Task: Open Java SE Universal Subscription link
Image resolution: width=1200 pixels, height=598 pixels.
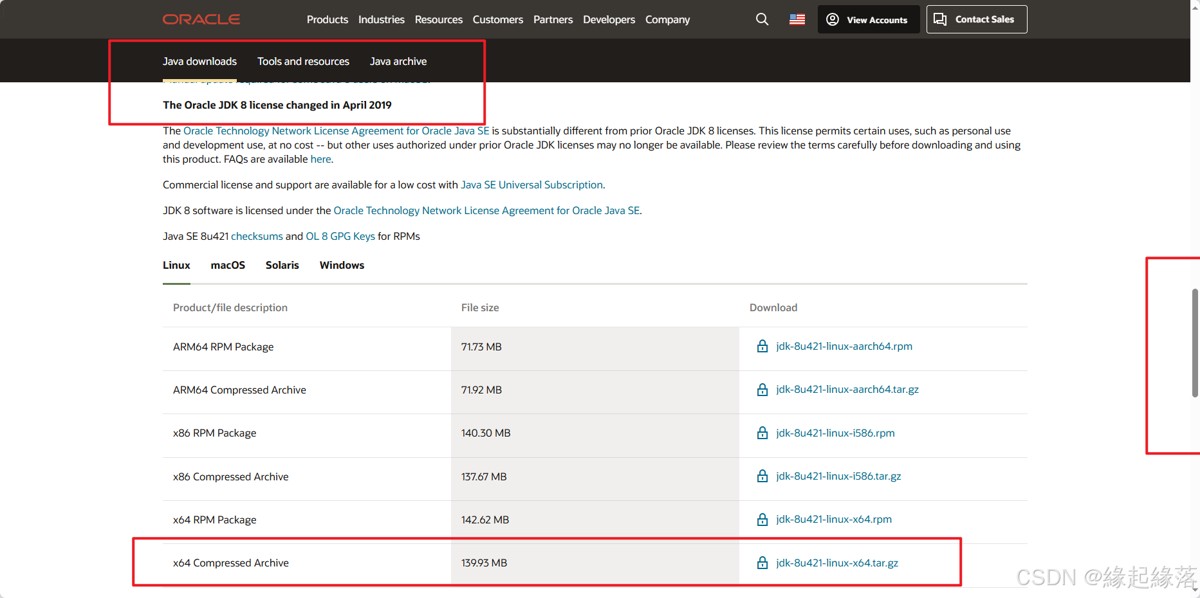Action: point(531,185)
